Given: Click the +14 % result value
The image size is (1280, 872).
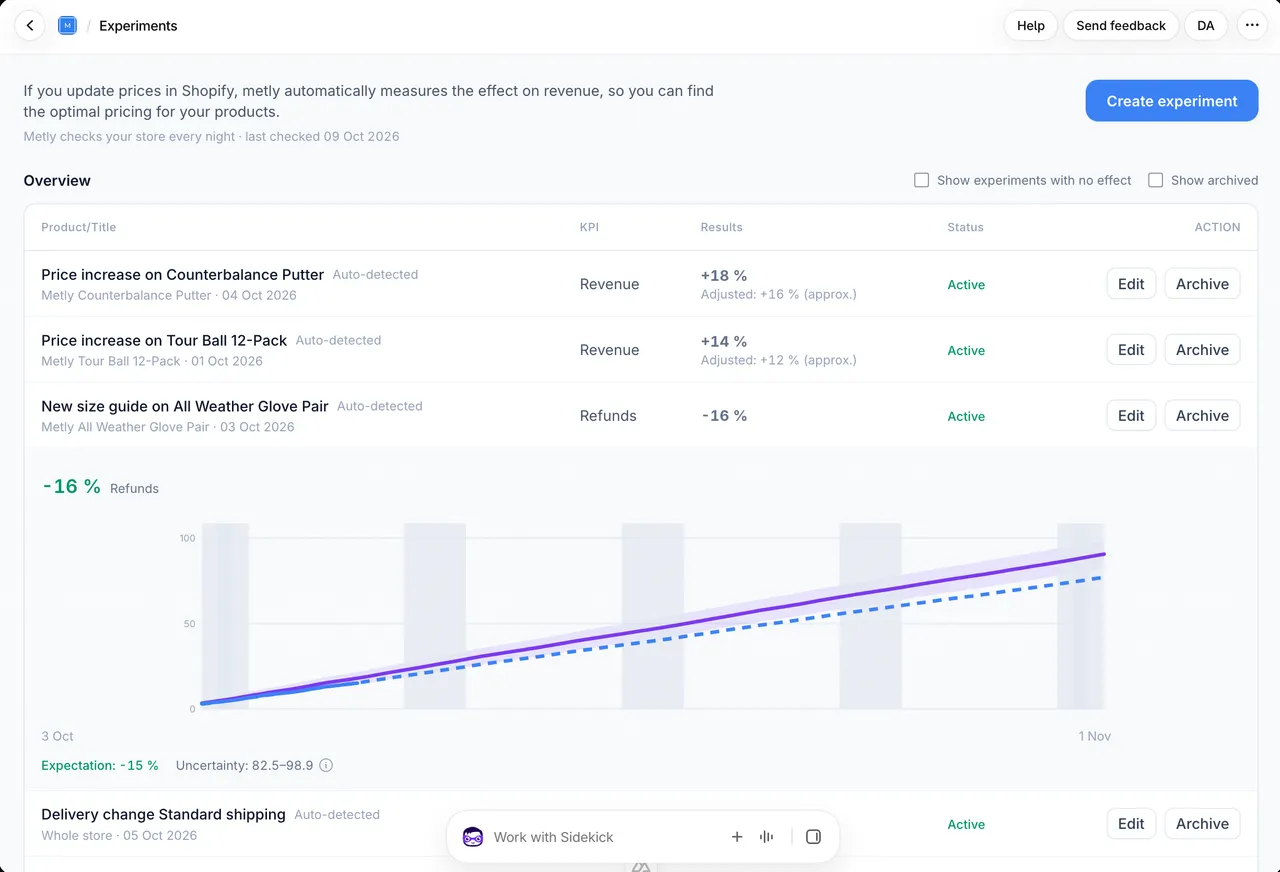Looking at the screenshot, I should click(x=724, y=341).
